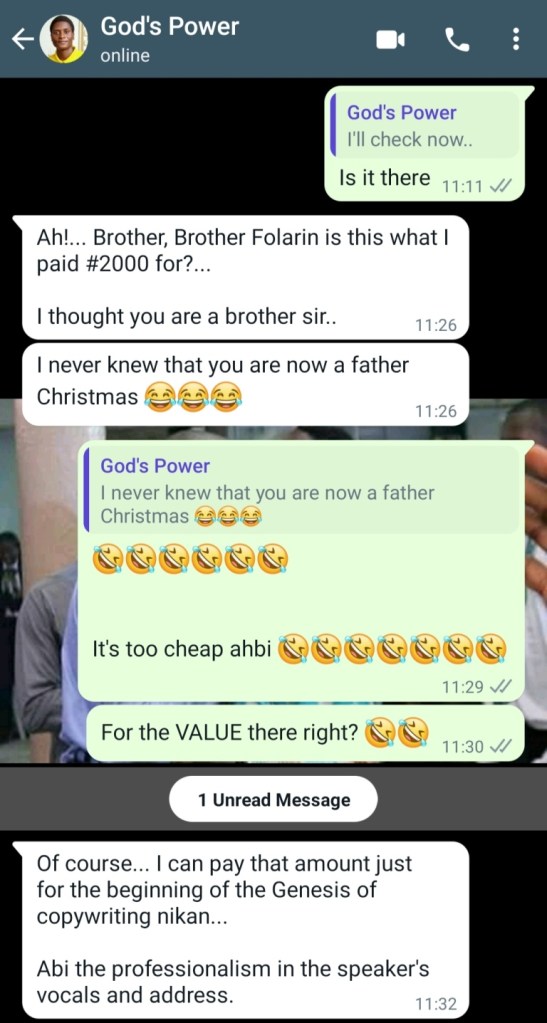Tap the read ticks beside 11:30
This screenshot has height=1023, width=547.
pyautogui.click(x=498, y=746)
